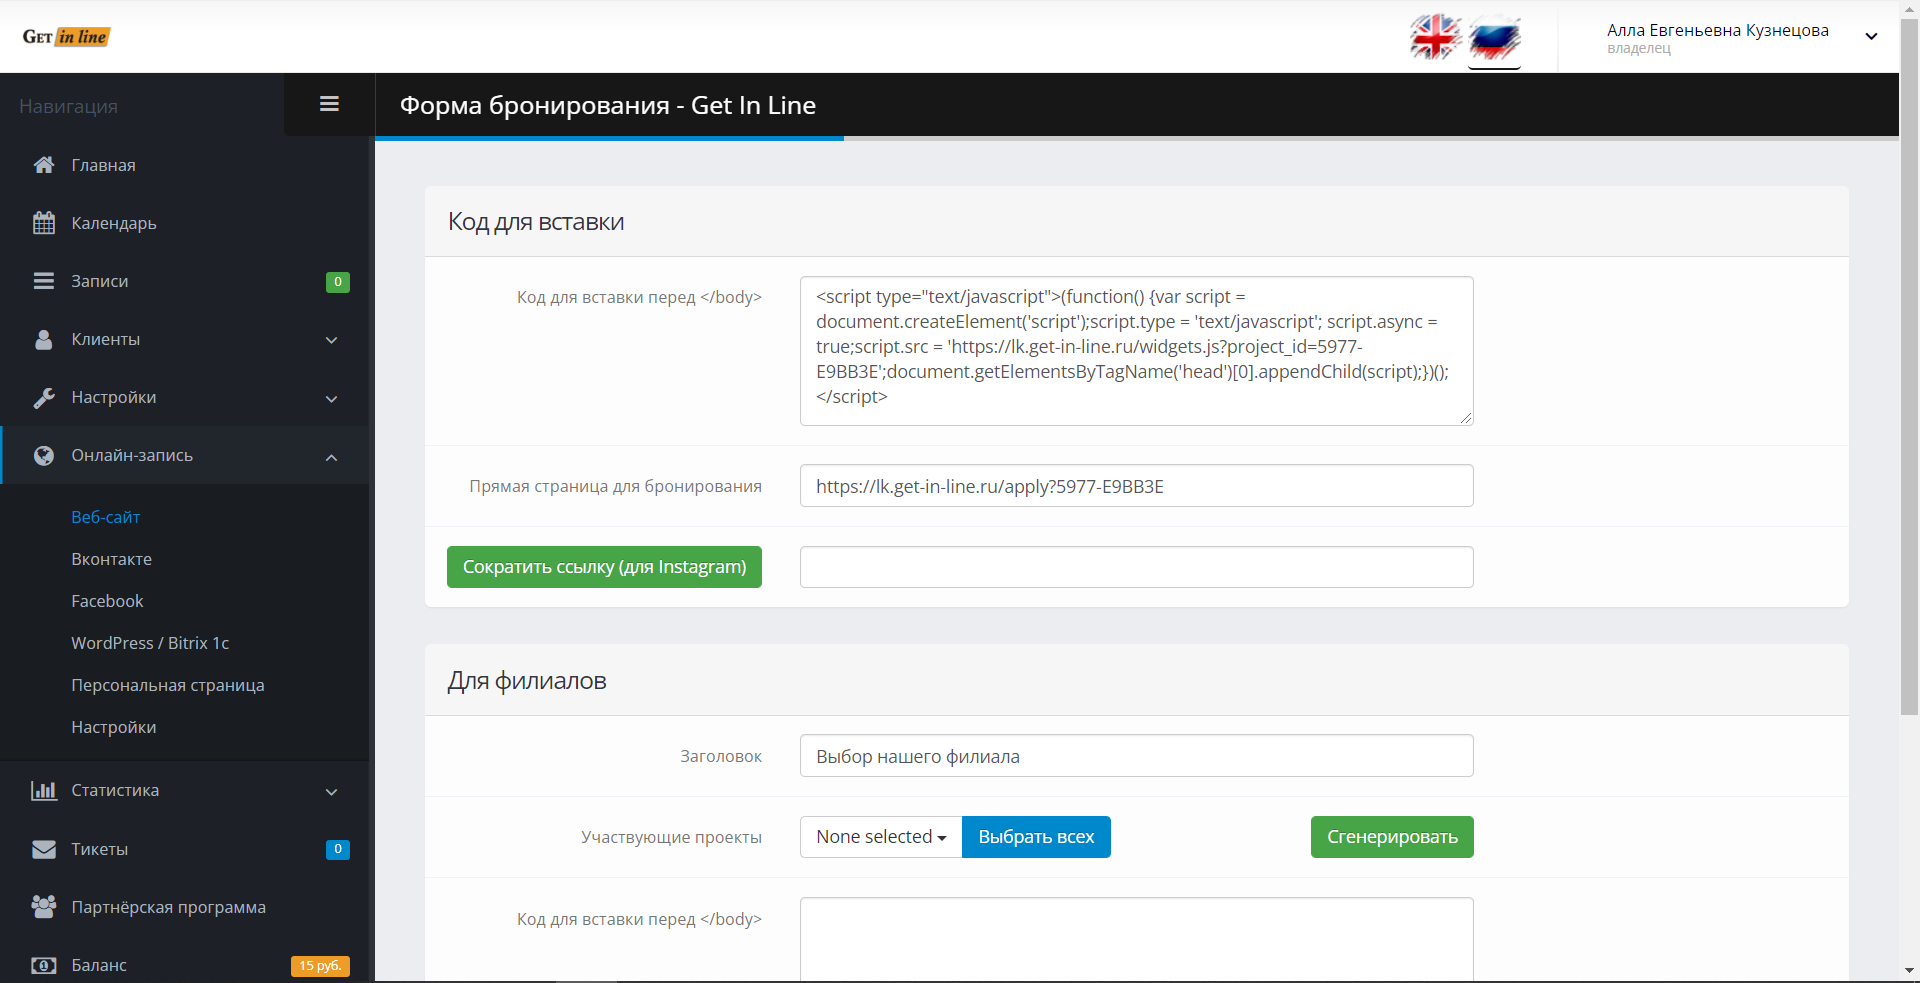Select the Вконтакте submenu item

pos(112,559)
